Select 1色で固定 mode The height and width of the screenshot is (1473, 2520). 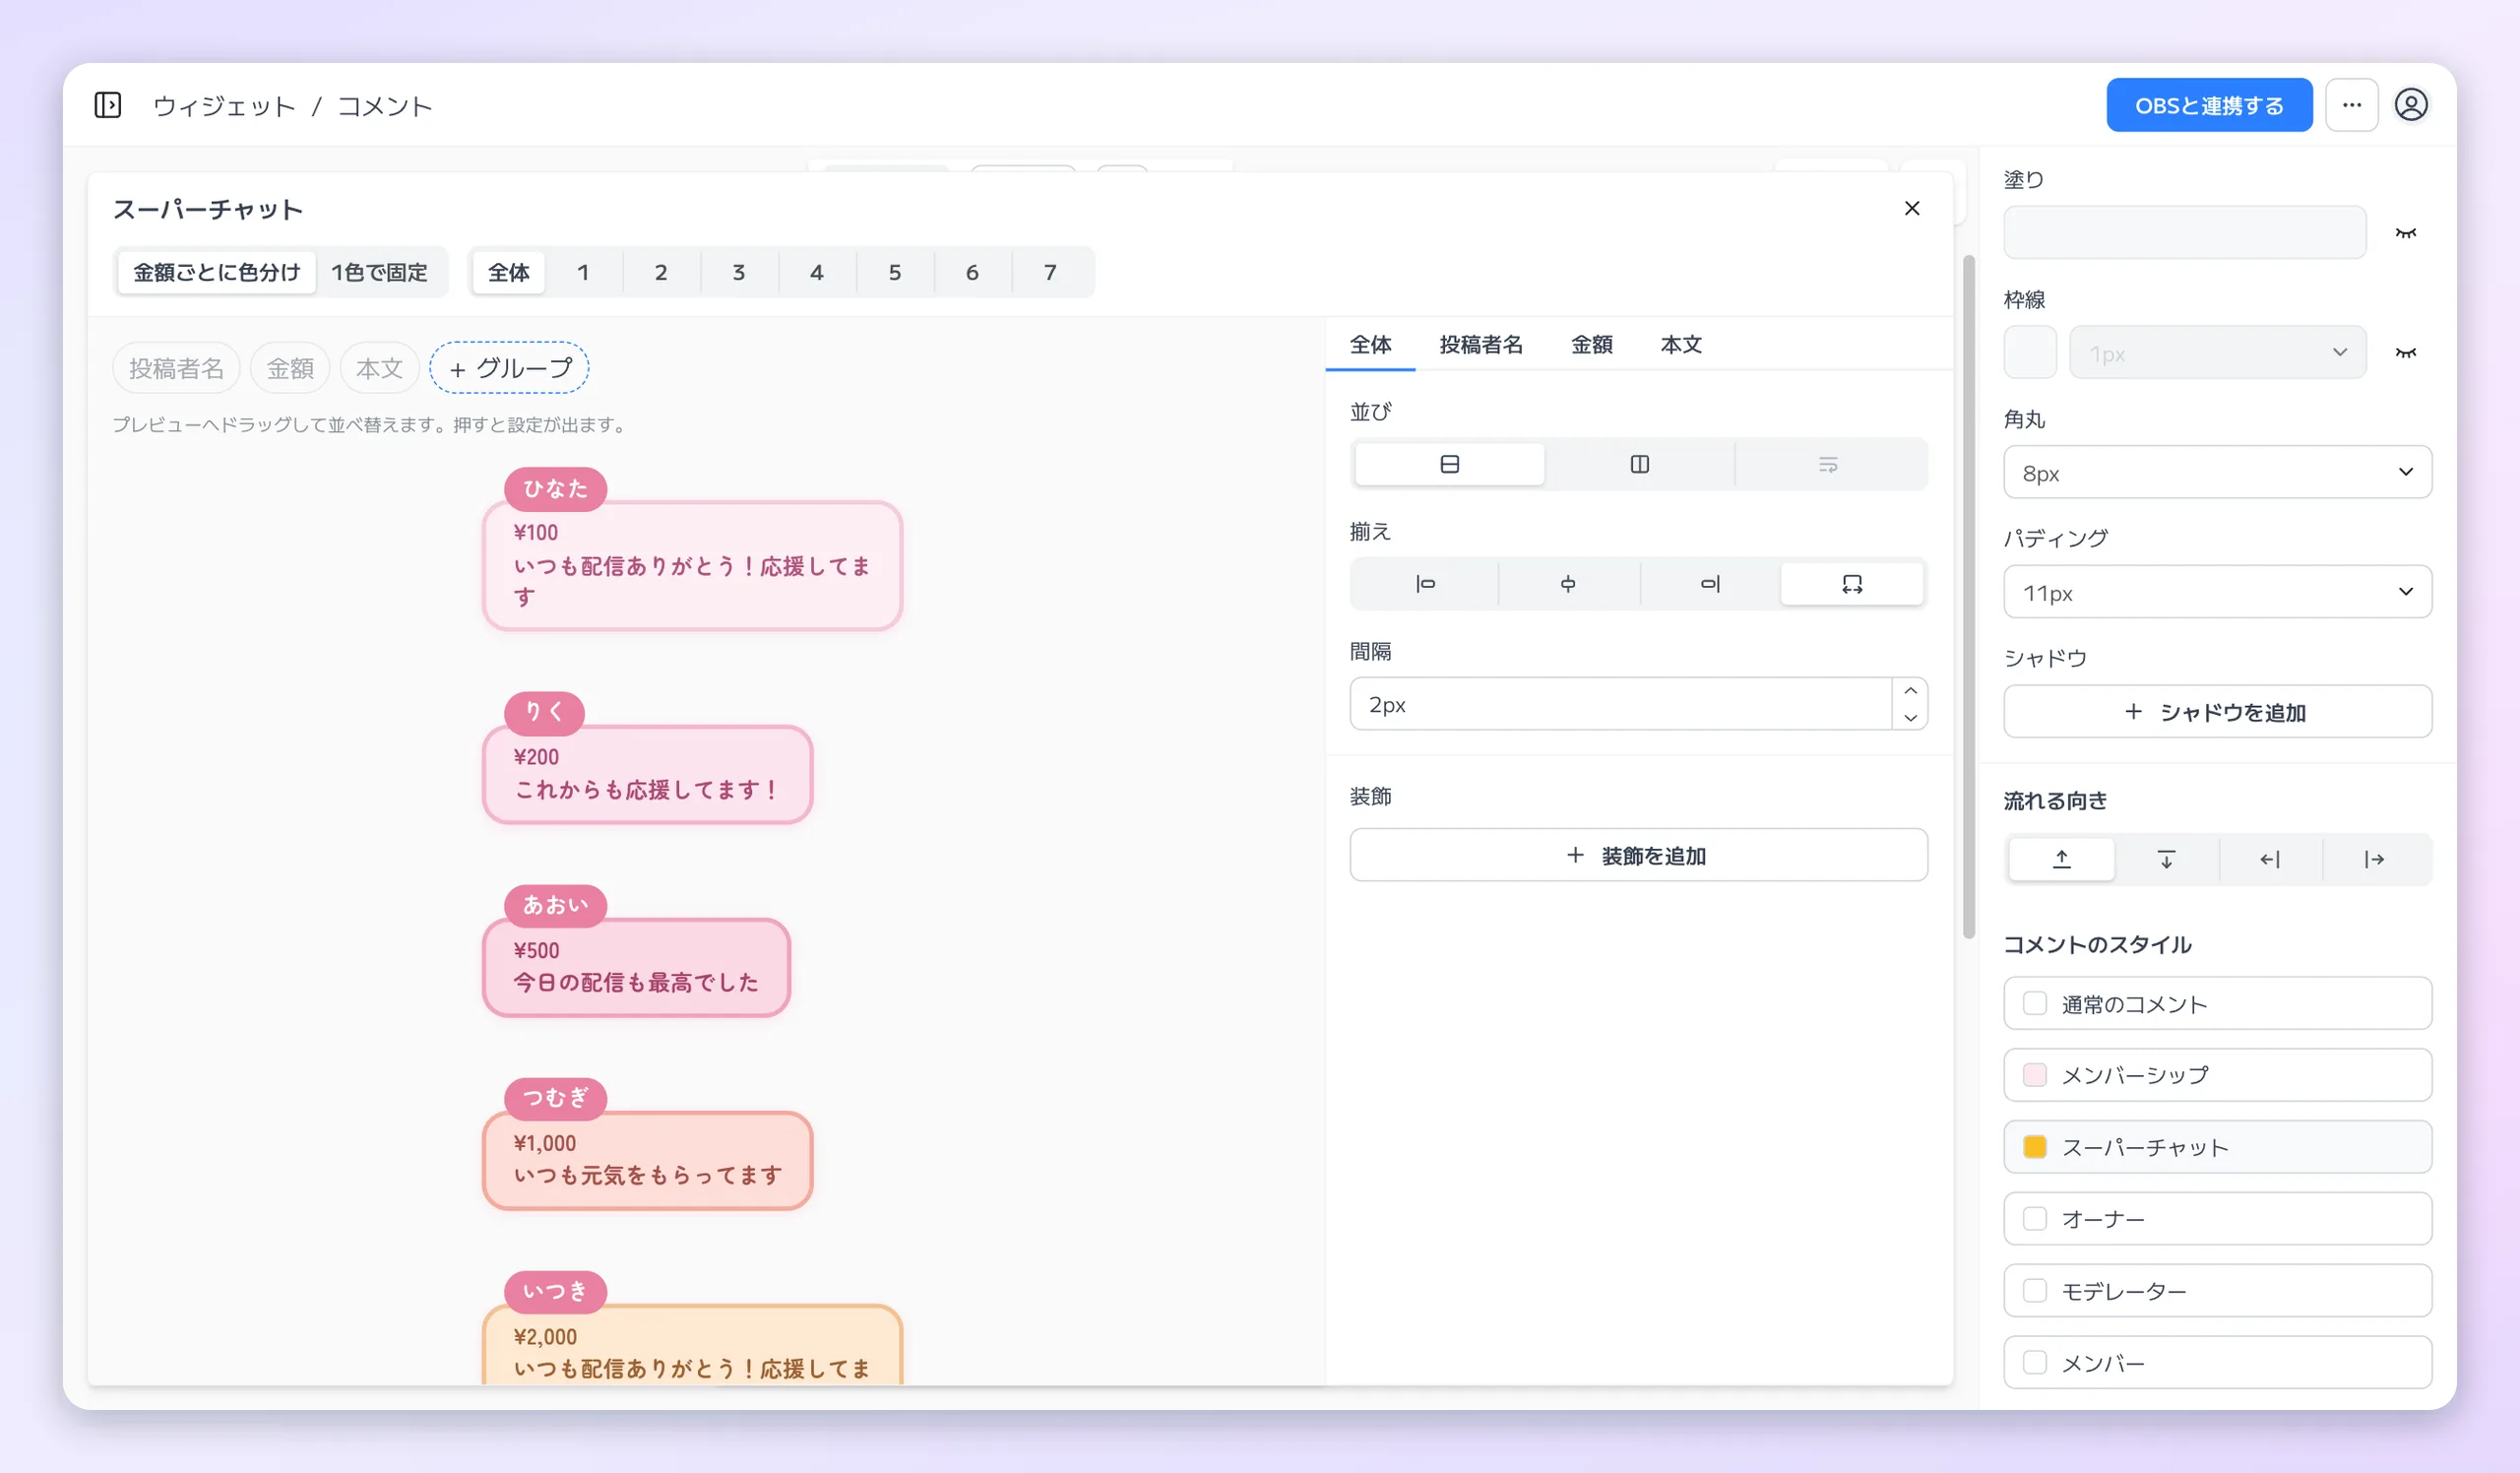click(x=379, y=272)
